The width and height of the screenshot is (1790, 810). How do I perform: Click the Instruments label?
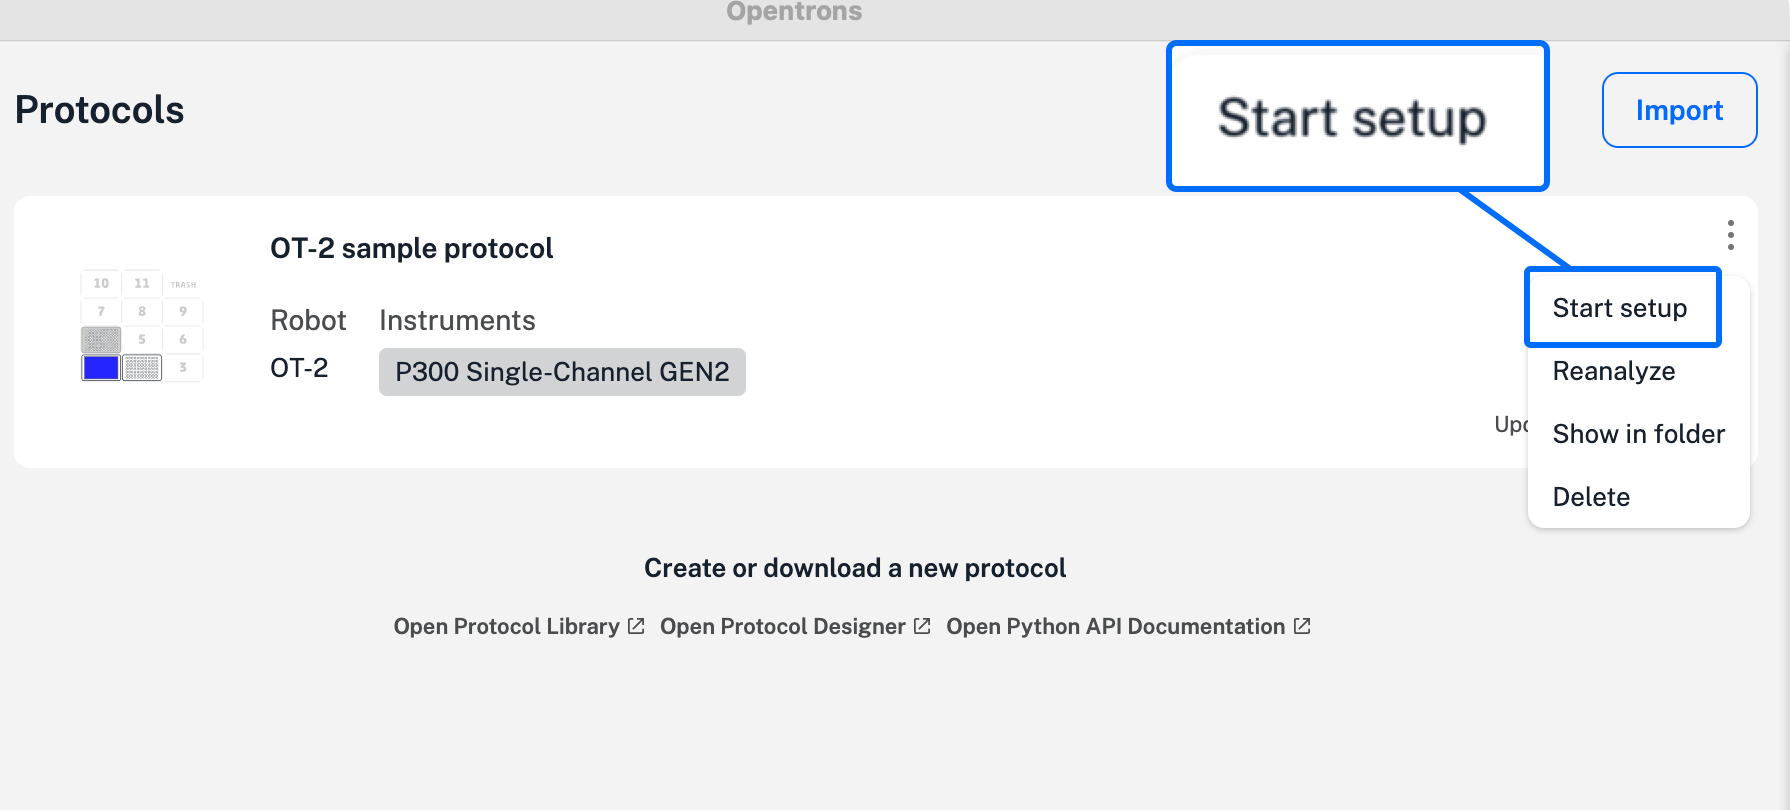[x=457, y=320]
